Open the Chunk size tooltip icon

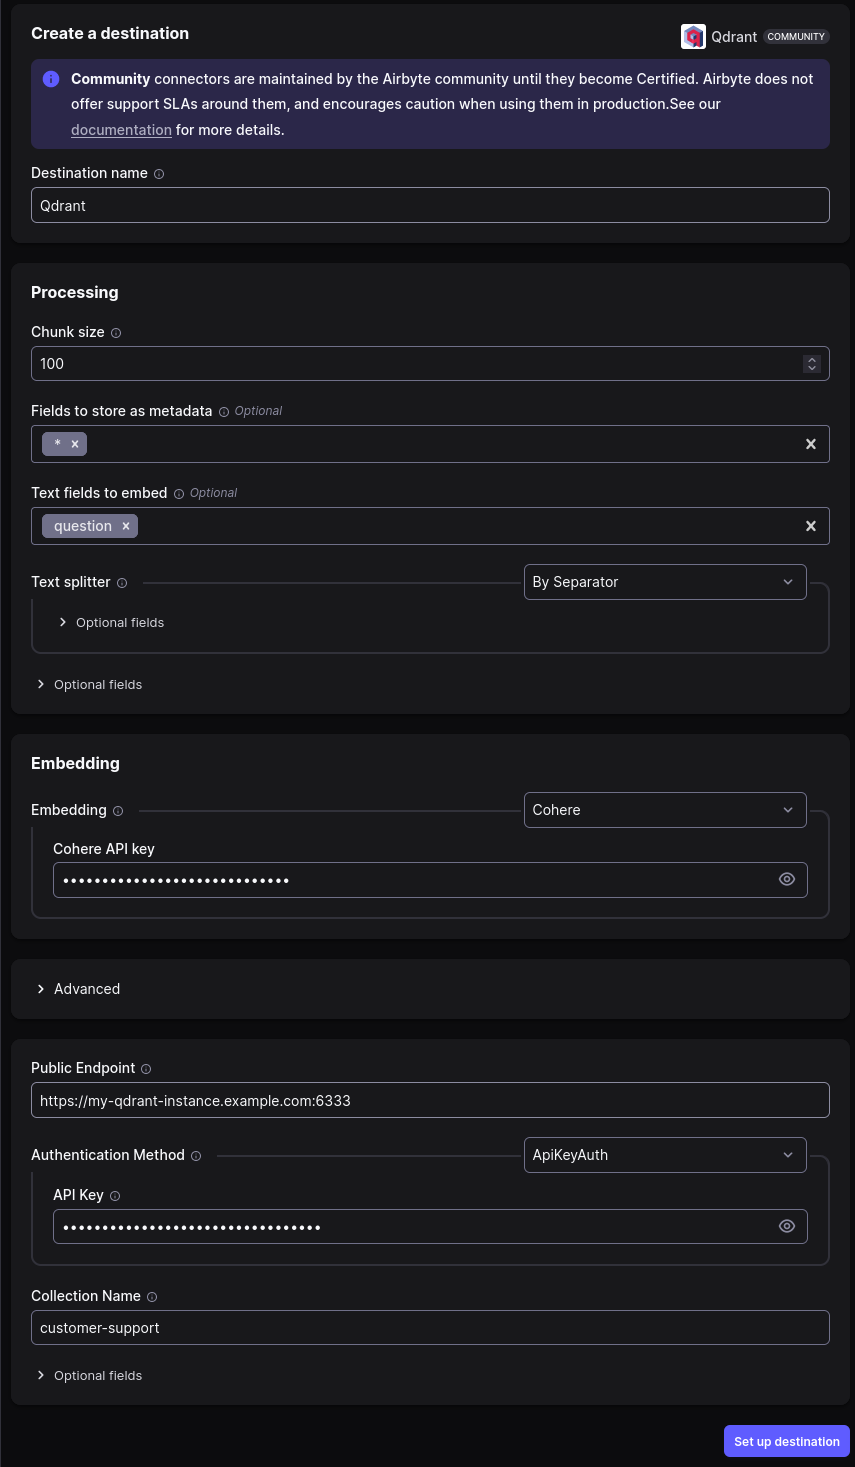click(115, 332)
